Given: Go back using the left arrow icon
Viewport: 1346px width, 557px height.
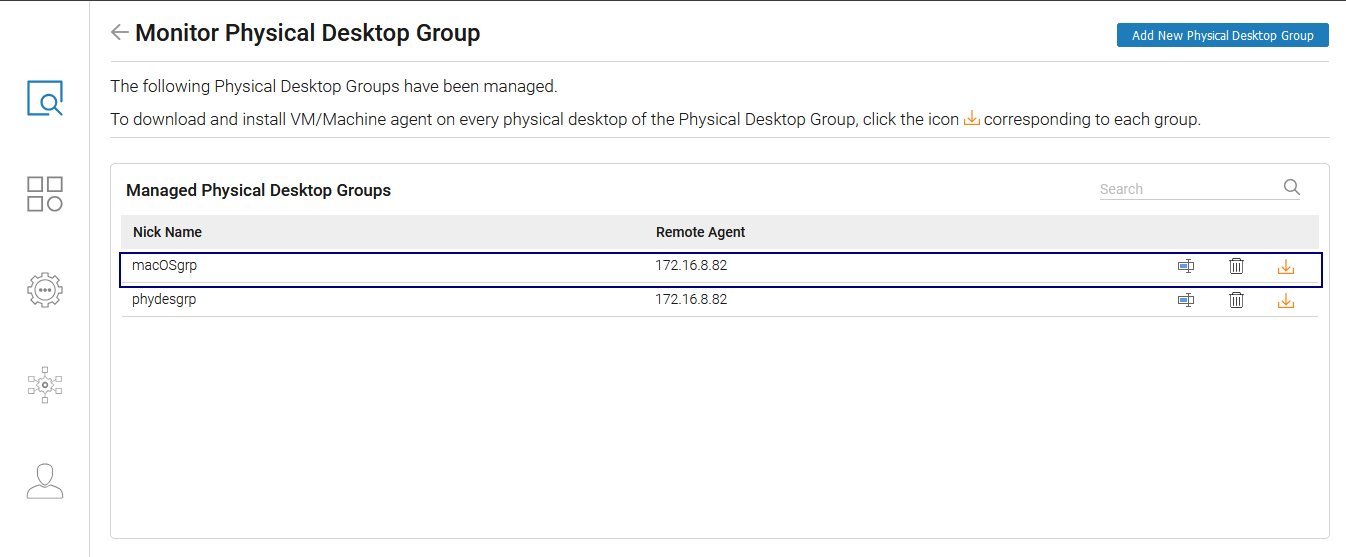Looking at the screenshot, I should [x=119, y=33].
